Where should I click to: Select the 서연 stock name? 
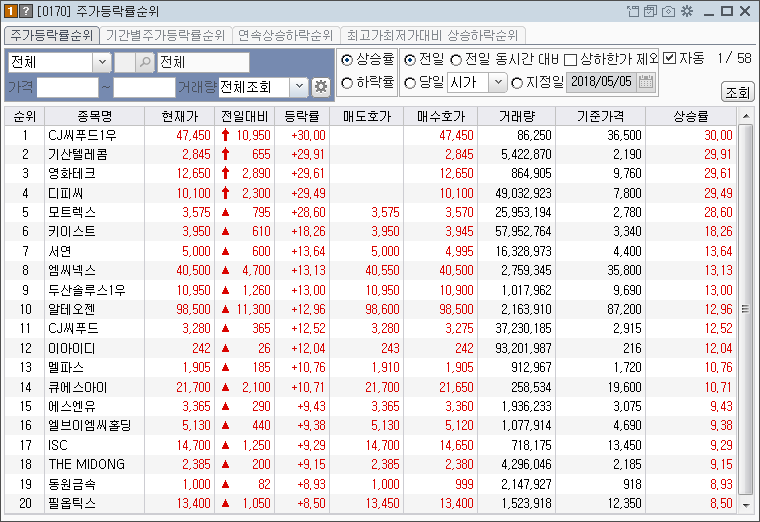pos(60,251)
